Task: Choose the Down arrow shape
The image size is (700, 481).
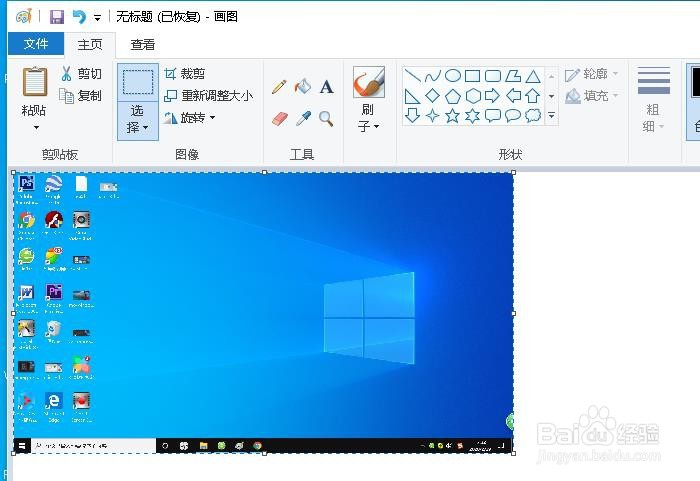Action: click(412, 116)
